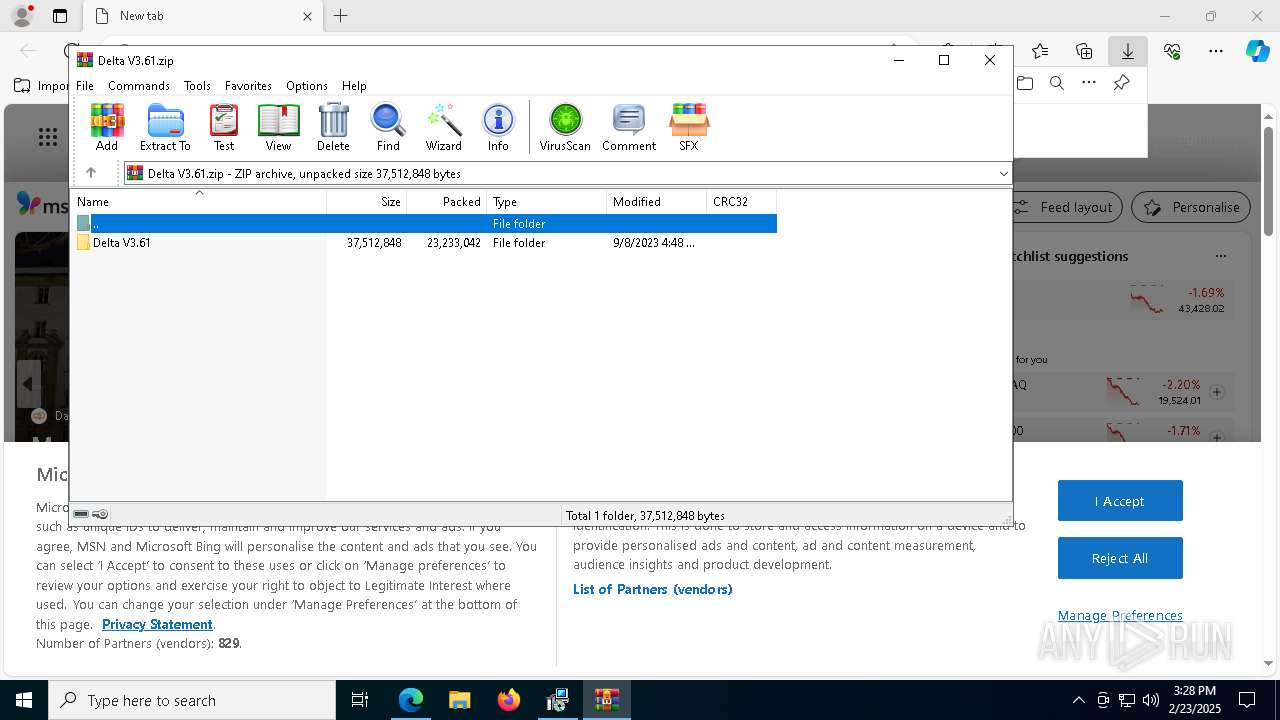The height and width of the screenshot is (720, 1280).
Task: Sort by Modified column header
Action: coord(657,202)
